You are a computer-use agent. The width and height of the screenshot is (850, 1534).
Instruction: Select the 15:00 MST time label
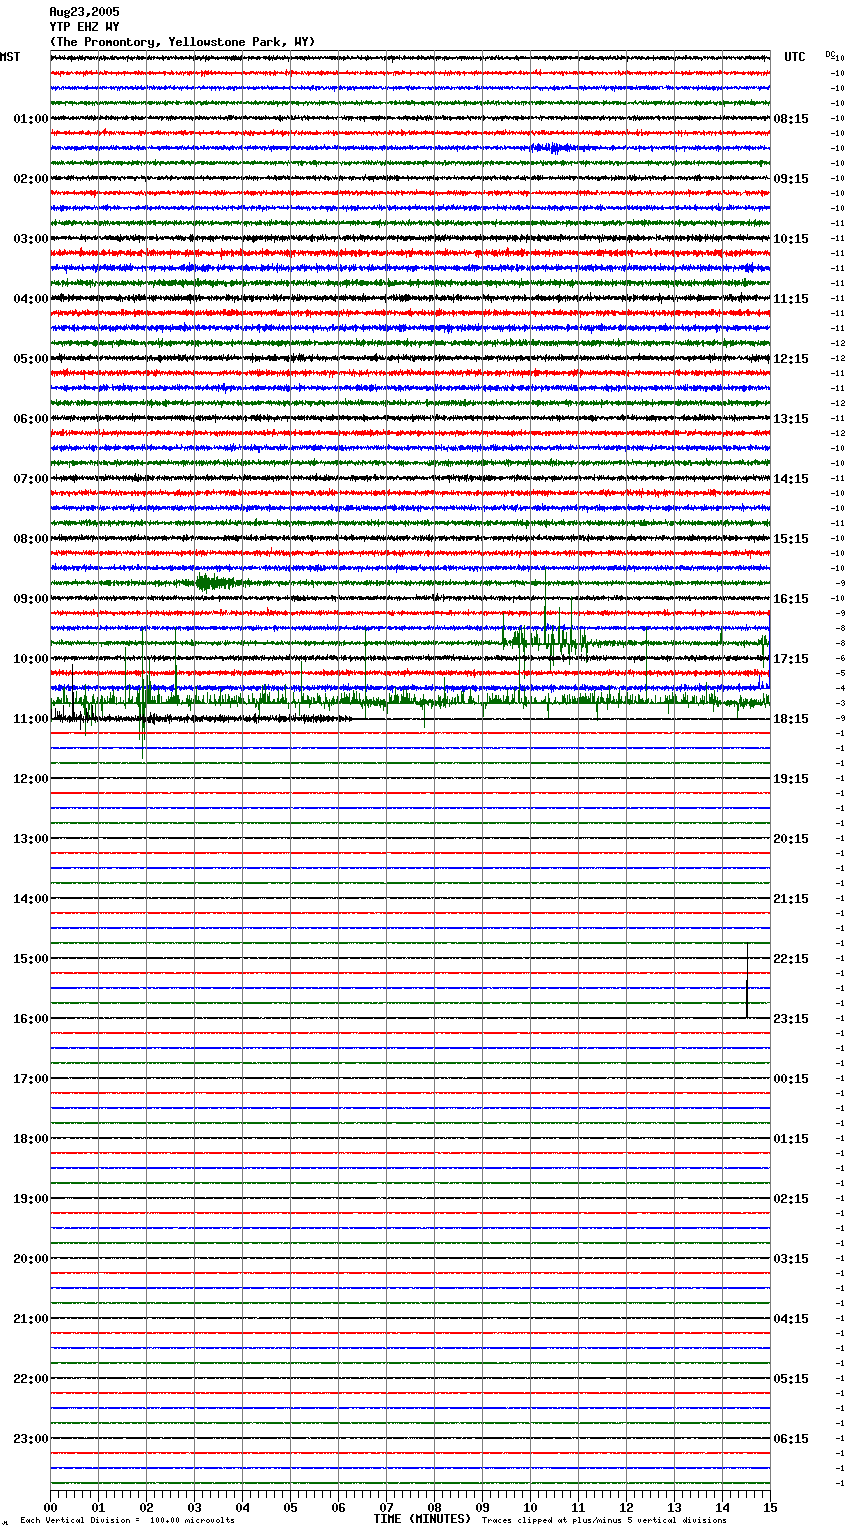31,959
